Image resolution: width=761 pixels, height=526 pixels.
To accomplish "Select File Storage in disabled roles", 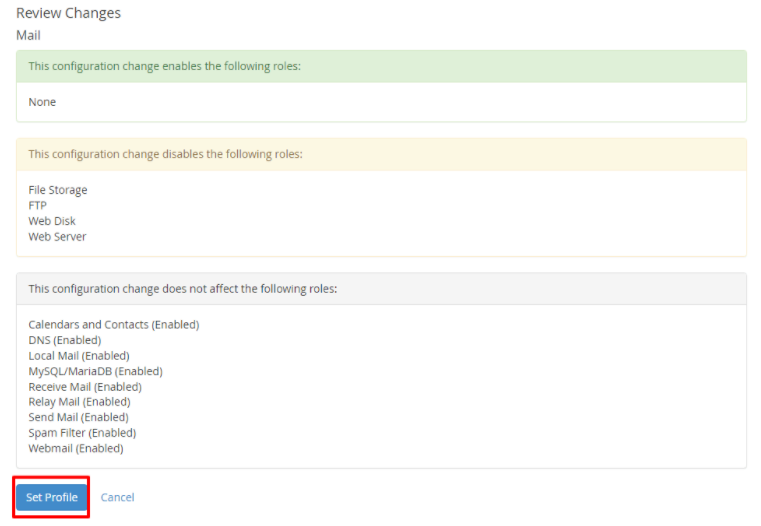I will [58, 190].
